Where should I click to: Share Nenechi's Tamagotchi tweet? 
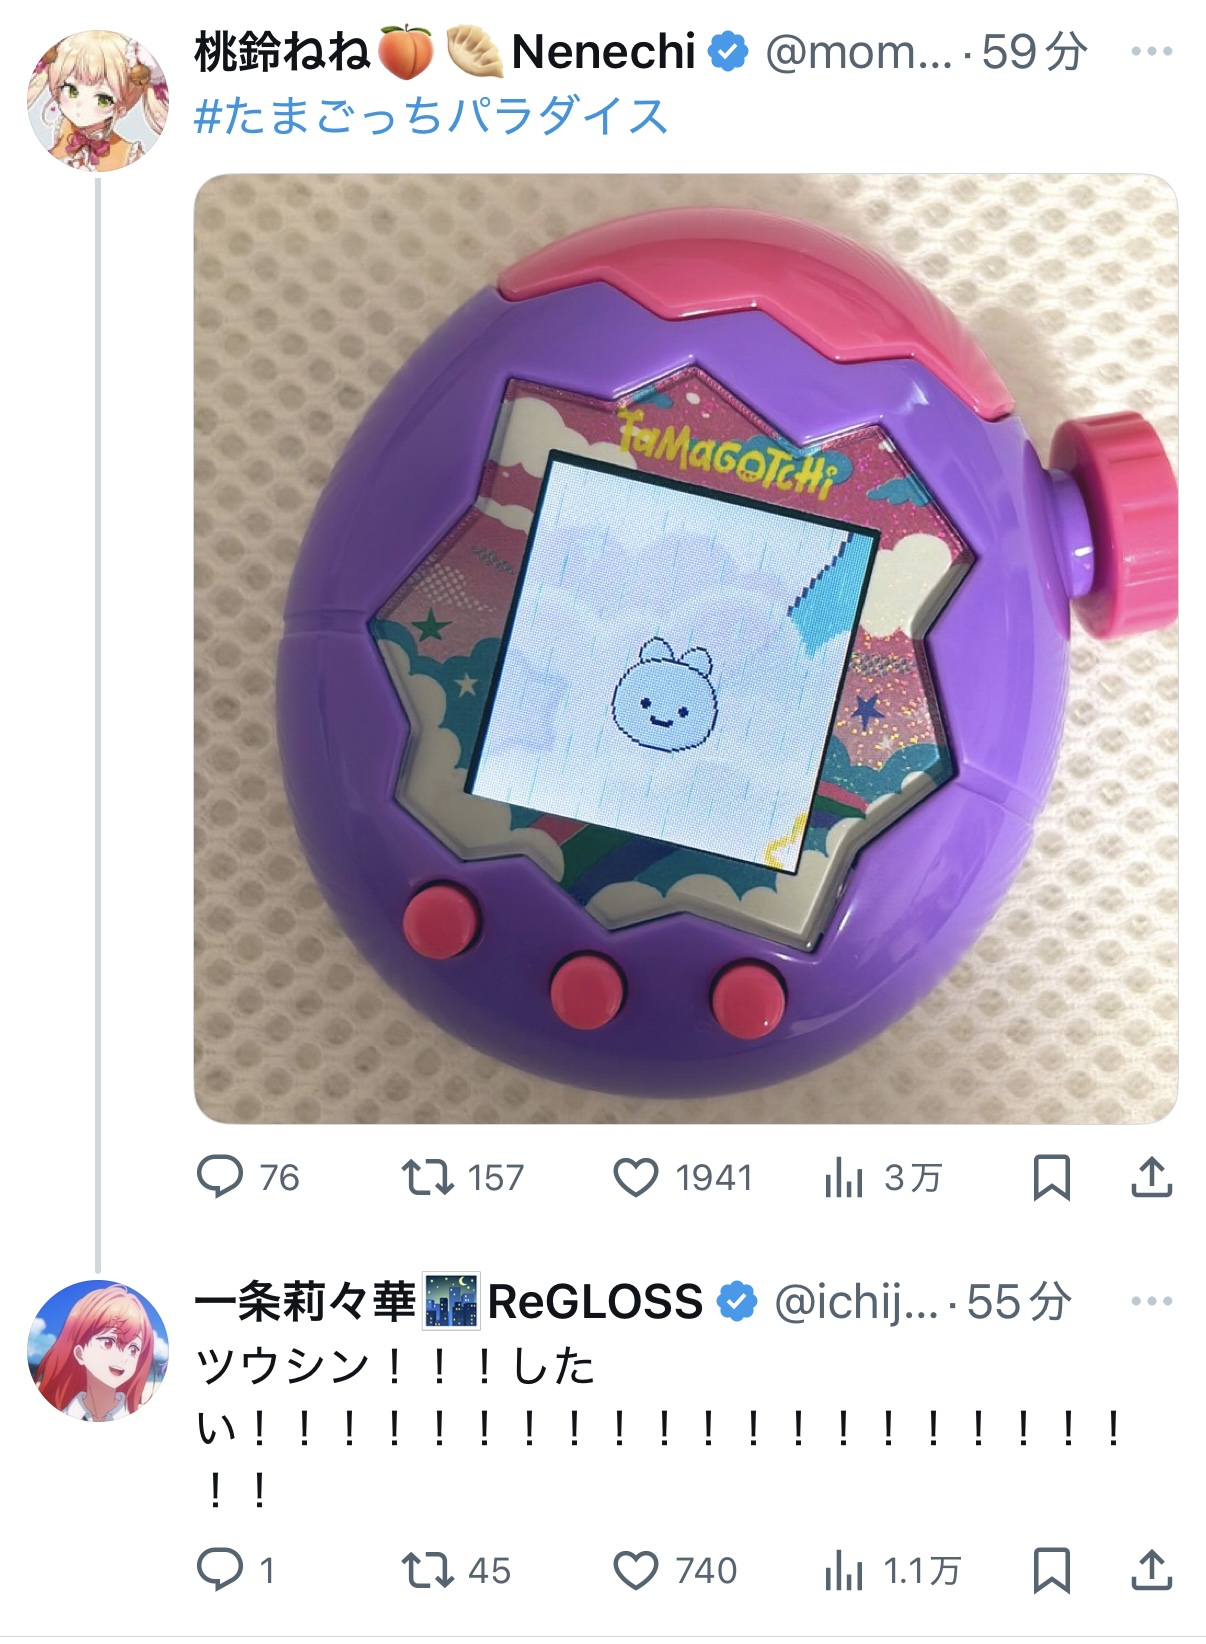[1151, 1177]
